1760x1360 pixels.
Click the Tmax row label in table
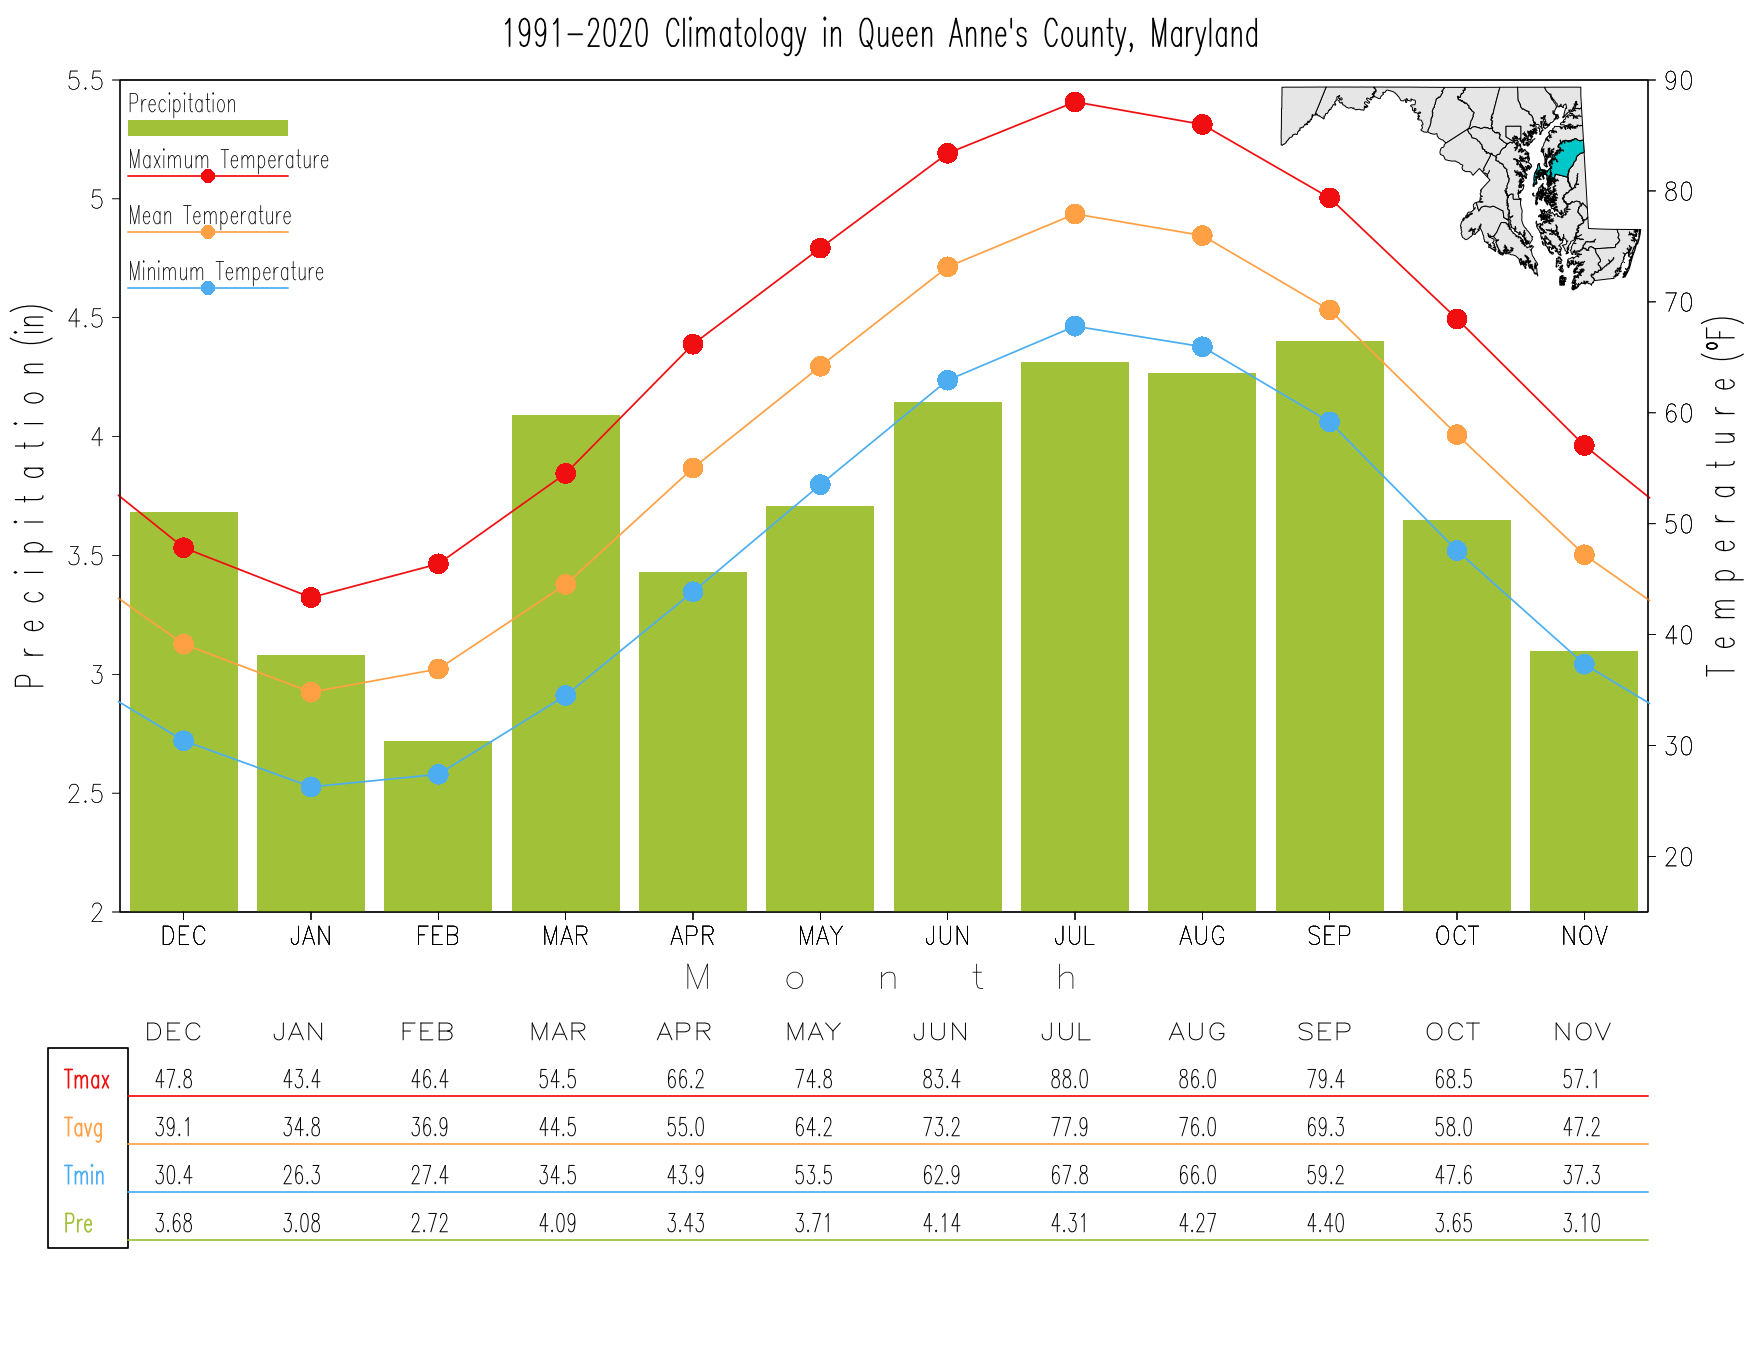coord(87,1080)
